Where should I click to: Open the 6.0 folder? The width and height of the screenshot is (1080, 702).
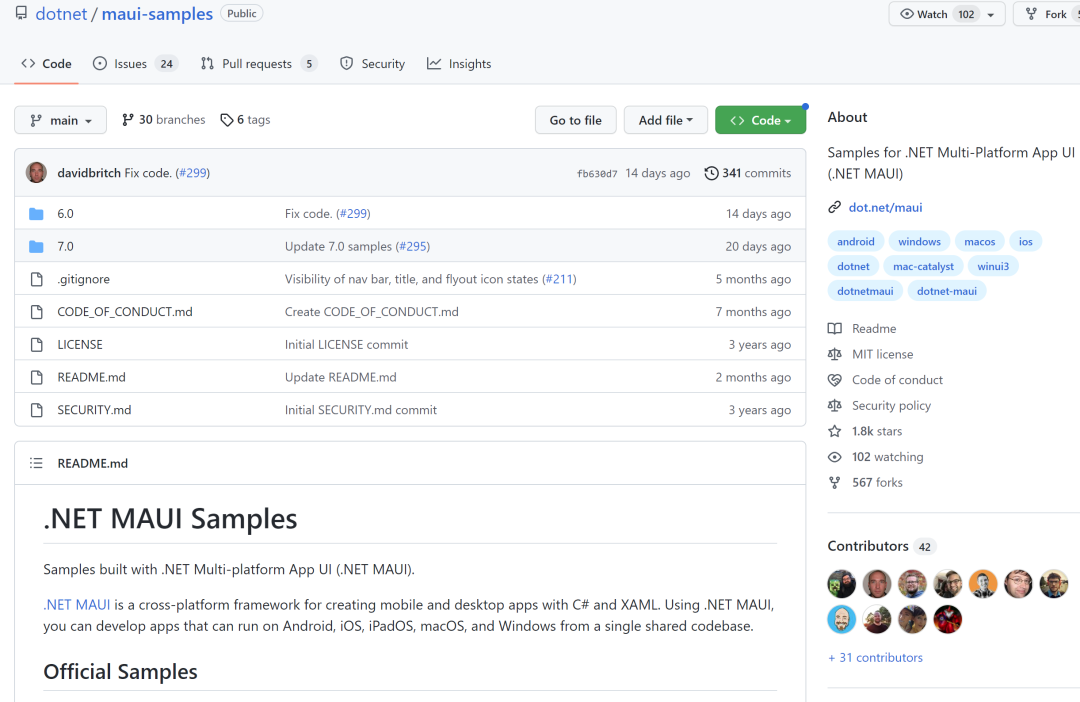pyautogui.click(x=65, y=214)
